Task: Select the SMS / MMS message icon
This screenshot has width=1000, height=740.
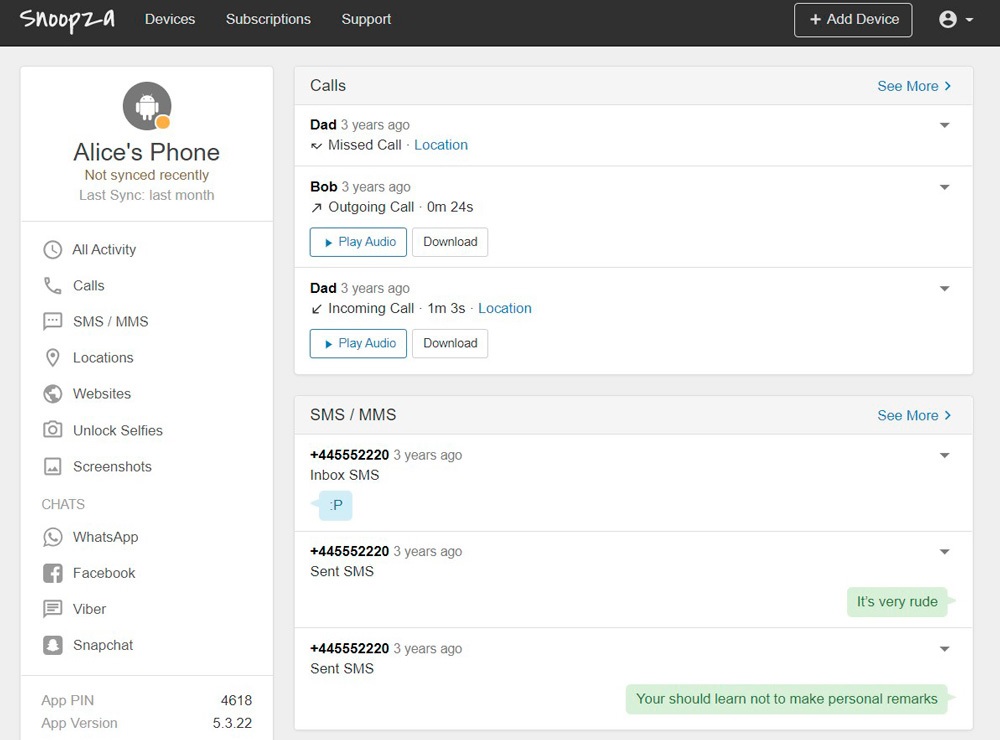Action: [x=53, y=322]
